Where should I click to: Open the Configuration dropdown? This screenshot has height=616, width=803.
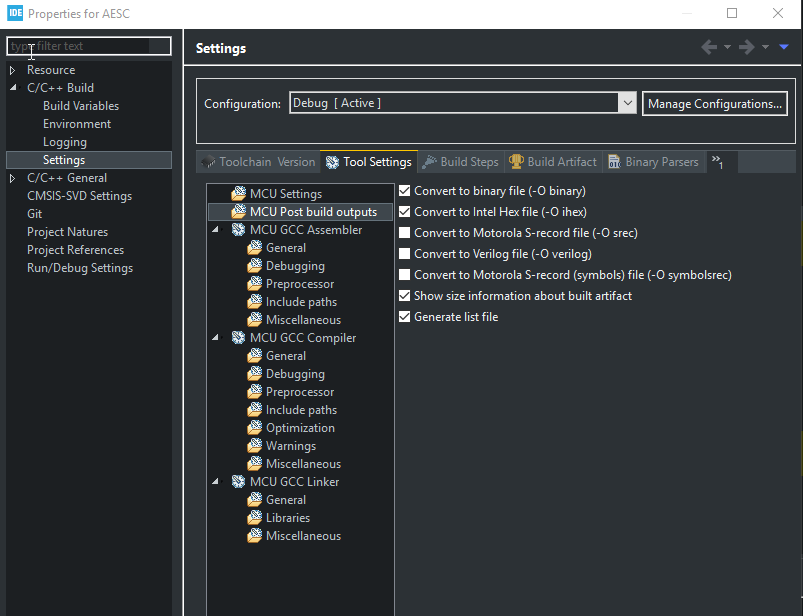pos(628,103)
